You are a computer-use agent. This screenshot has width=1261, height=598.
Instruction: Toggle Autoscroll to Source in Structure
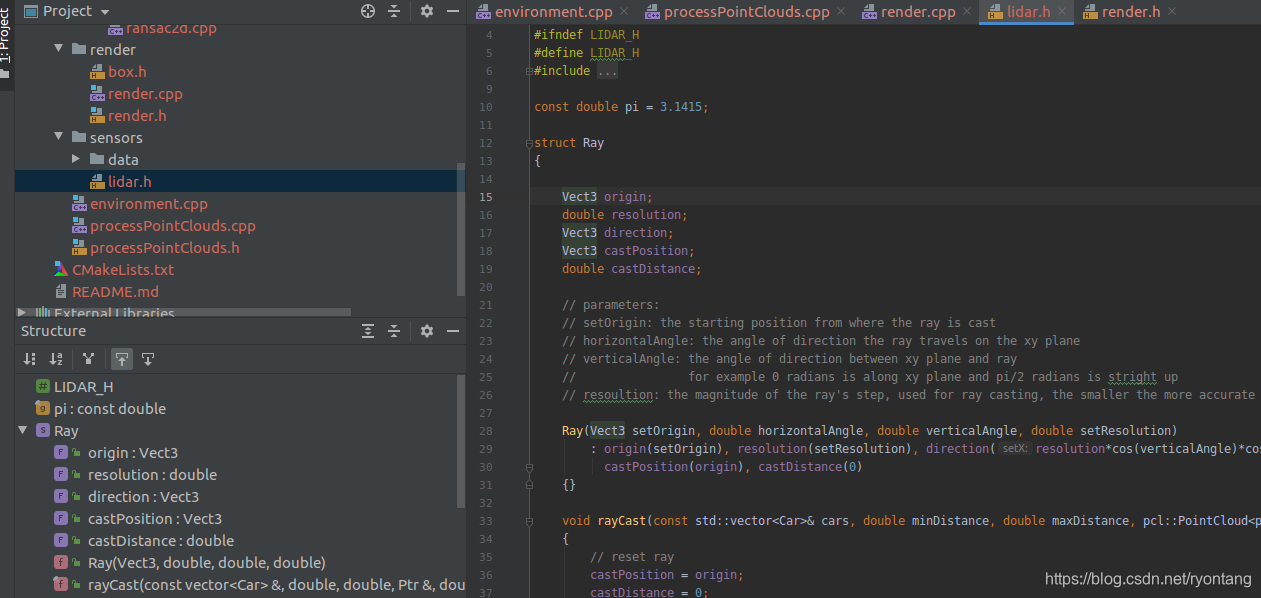coord(121,358)
